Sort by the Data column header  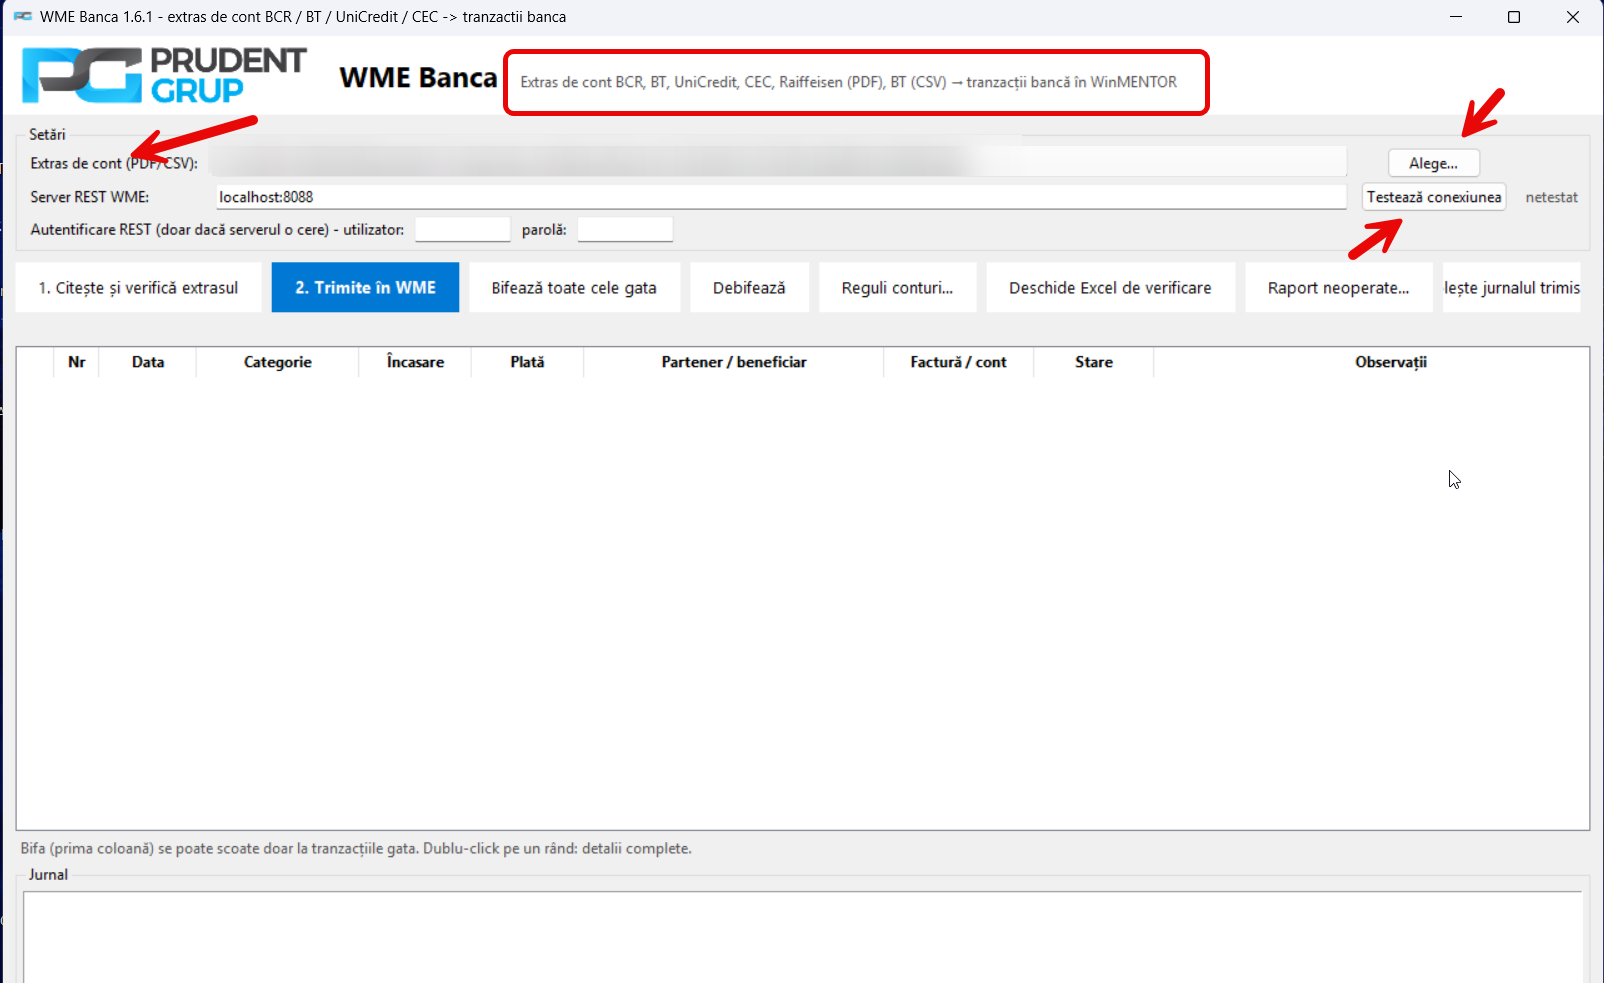[148, 362]
